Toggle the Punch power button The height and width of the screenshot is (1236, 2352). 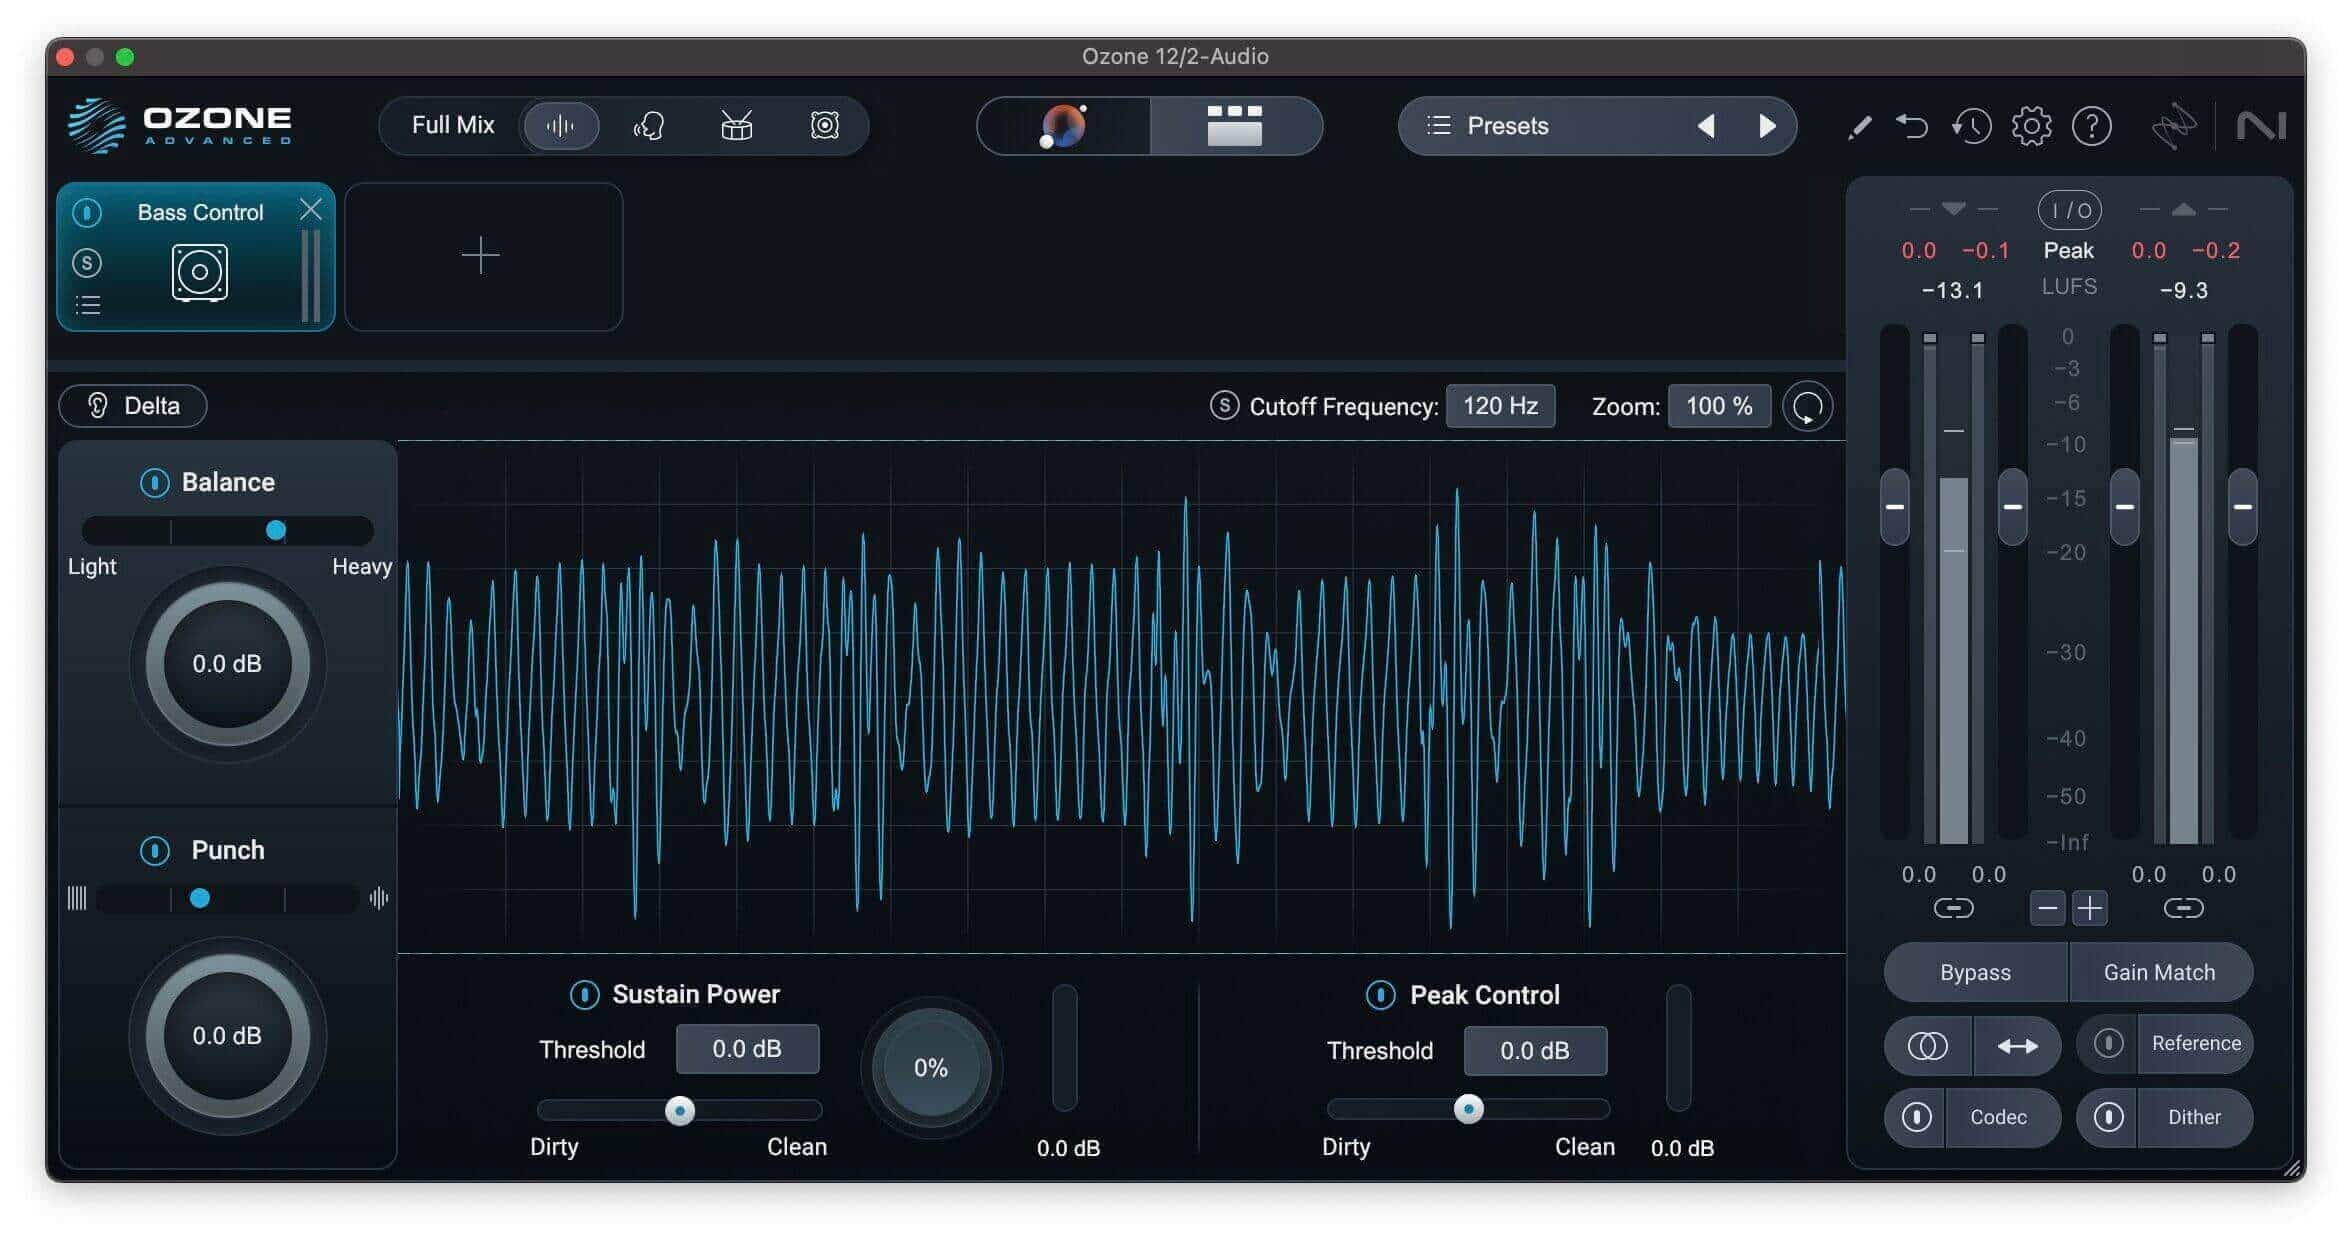tap(154, 851)
